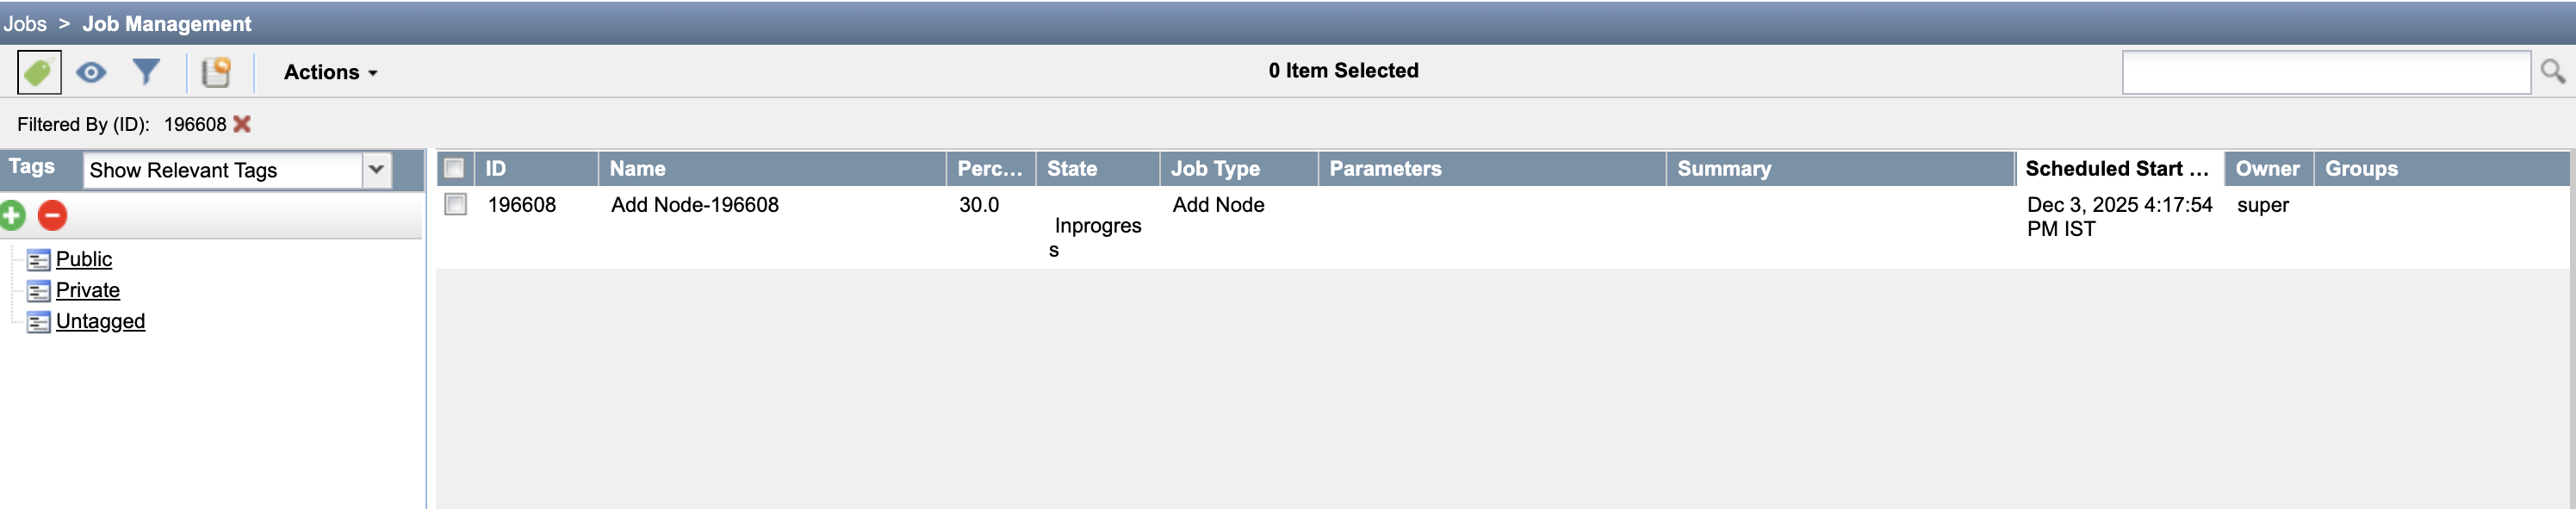
Task: Click the green tag icon in toolbar
Action: point(39,72)
